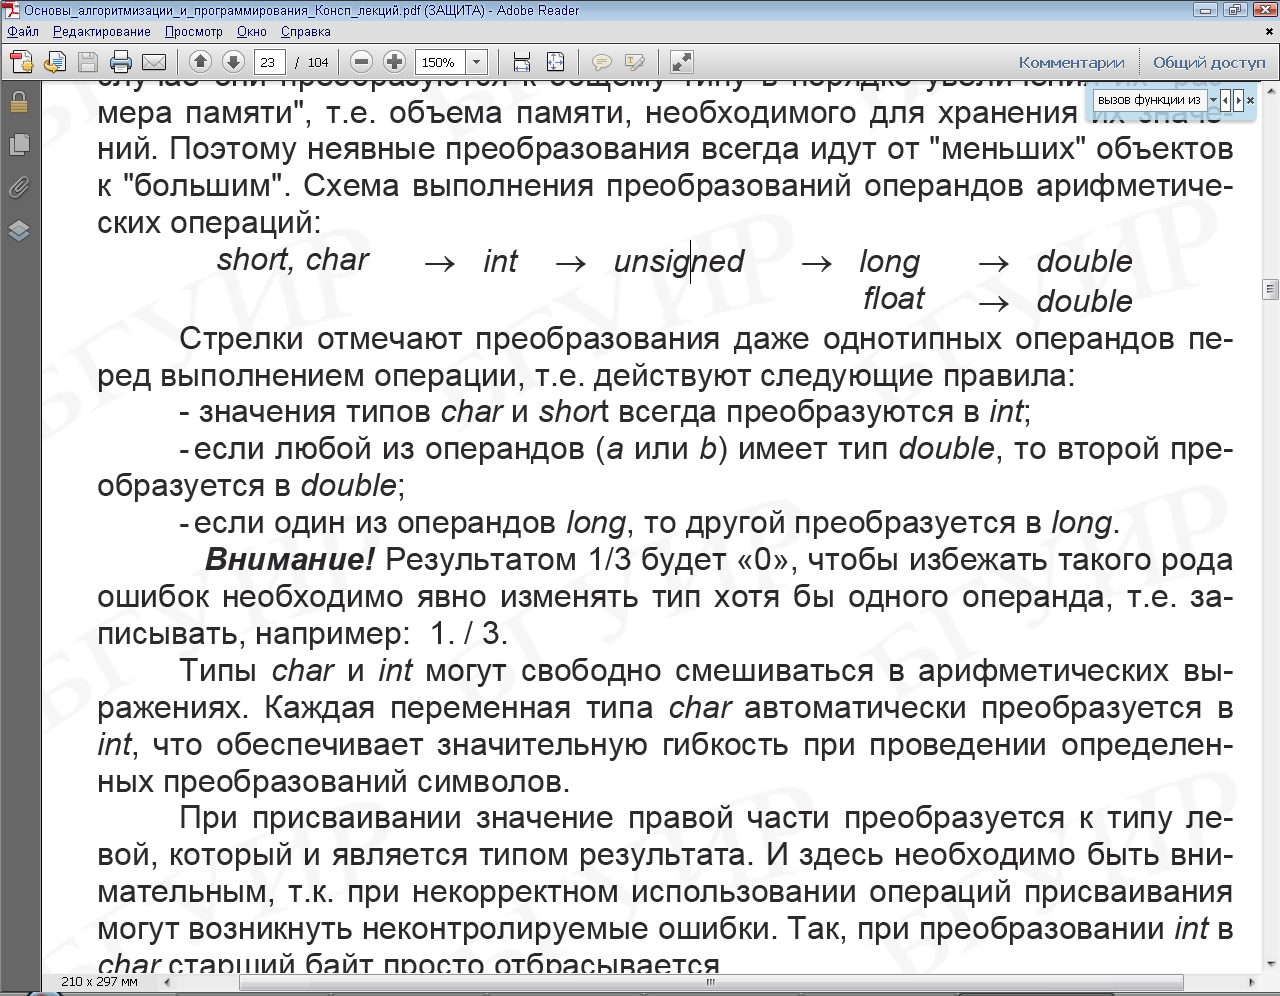Click the word 'Стрелки' starting the paragraph
This screenshot has height=996, width=1280.
click(241, 339)
